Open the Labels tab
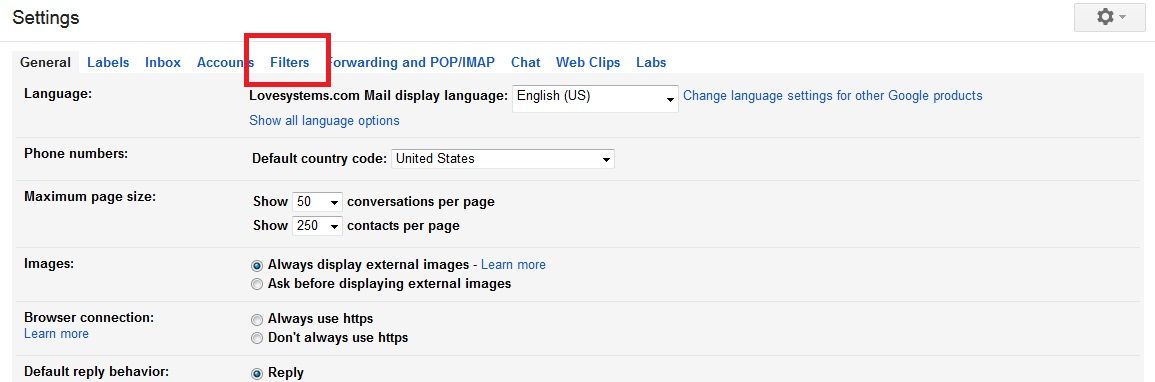The image size is (1155, 382). click(x=108, y=63)
